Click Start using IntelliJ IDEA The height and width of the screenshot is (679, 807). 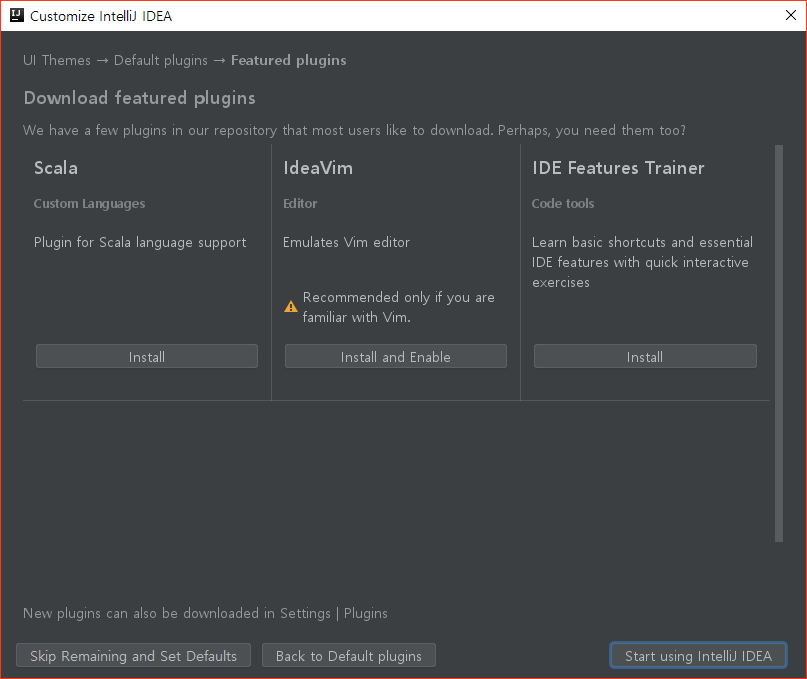[x=698, y=655]
